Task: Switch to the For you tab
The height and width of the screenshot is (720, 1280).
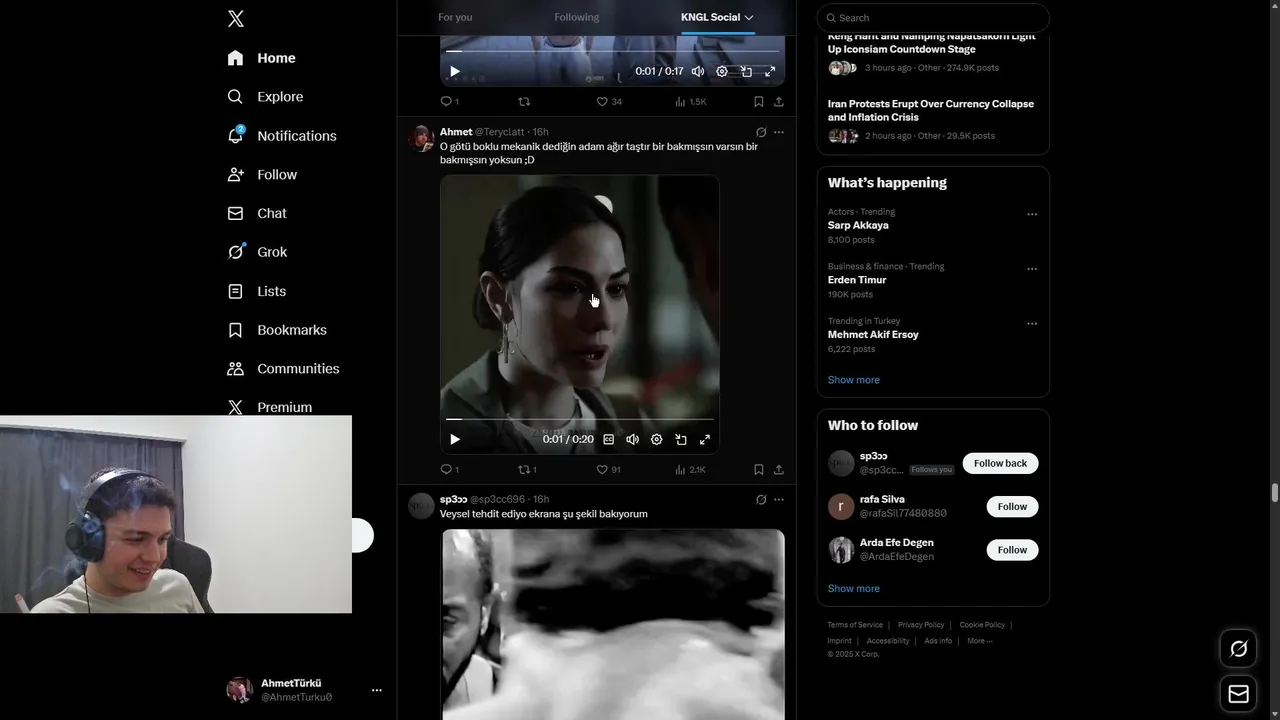Action: coord(455,17)
